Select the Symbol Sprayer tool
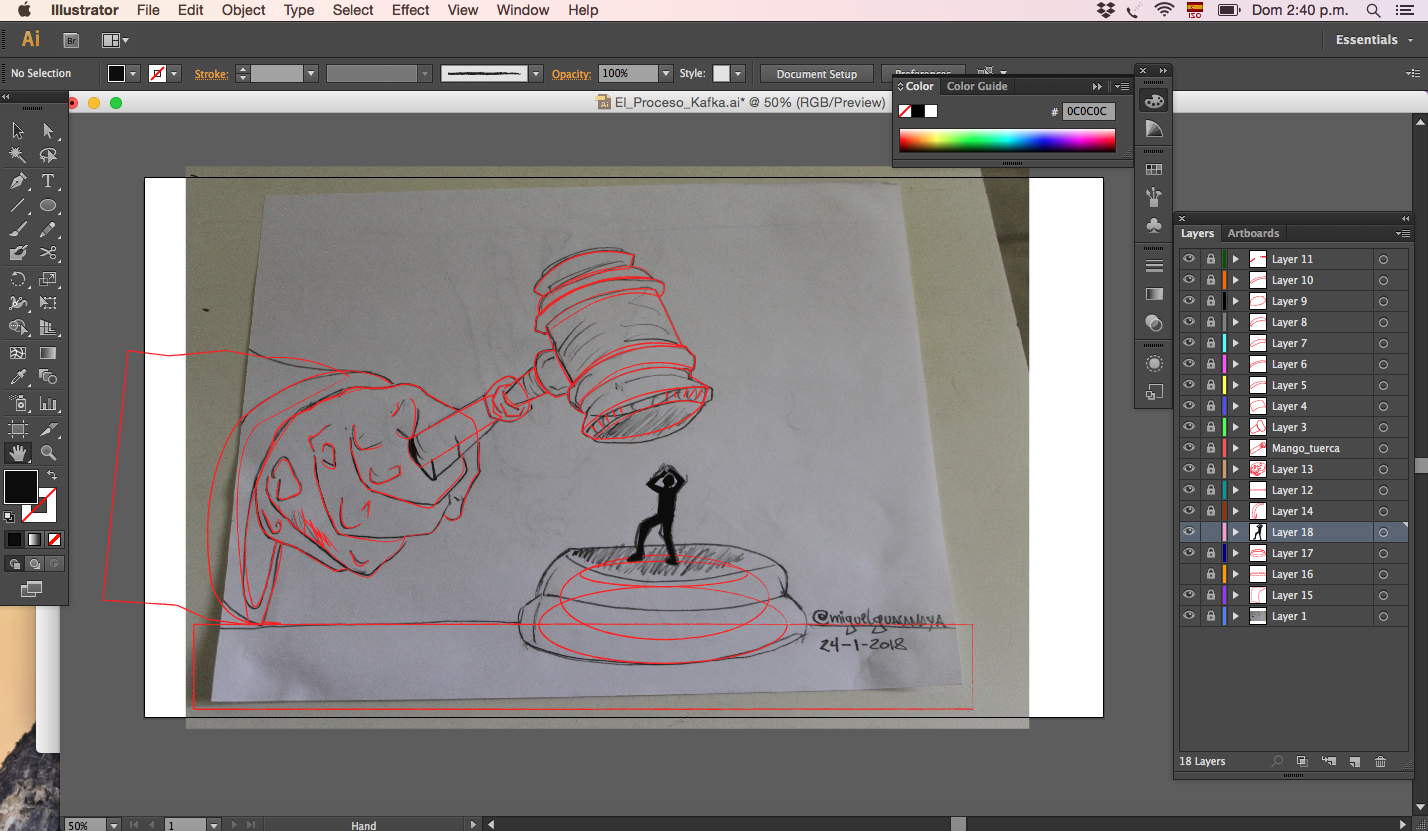Screen dimensions: 1428x831 (18, 403)
